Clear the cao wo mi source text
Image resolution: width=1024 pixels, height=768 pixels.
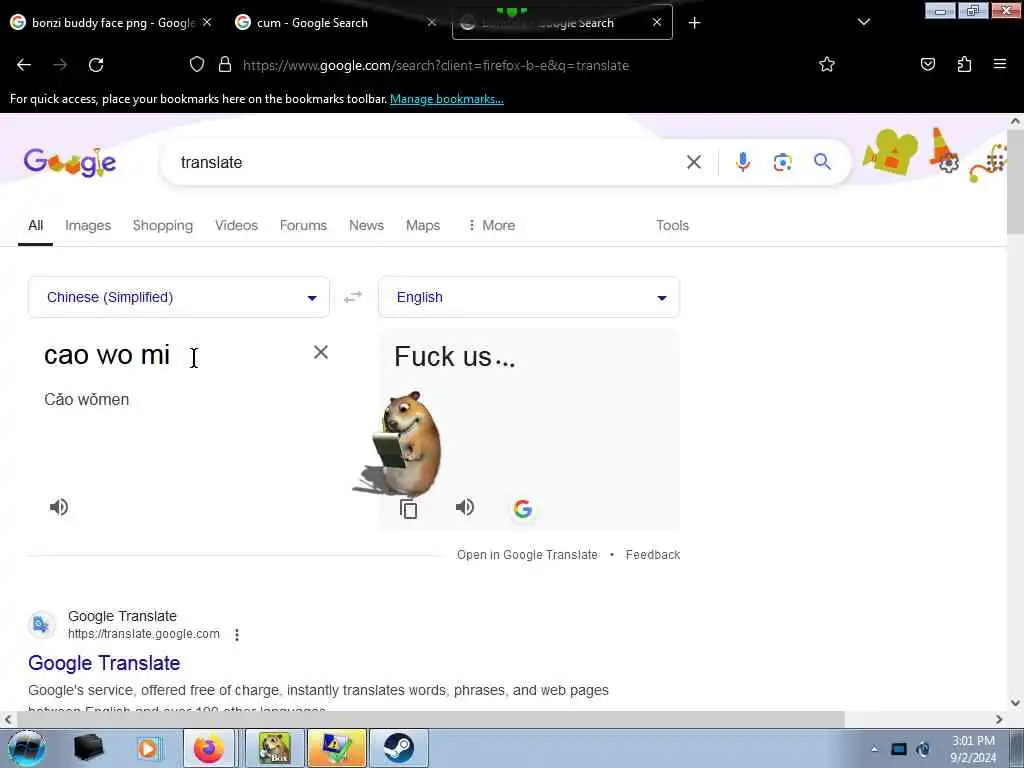click(321, 352)
